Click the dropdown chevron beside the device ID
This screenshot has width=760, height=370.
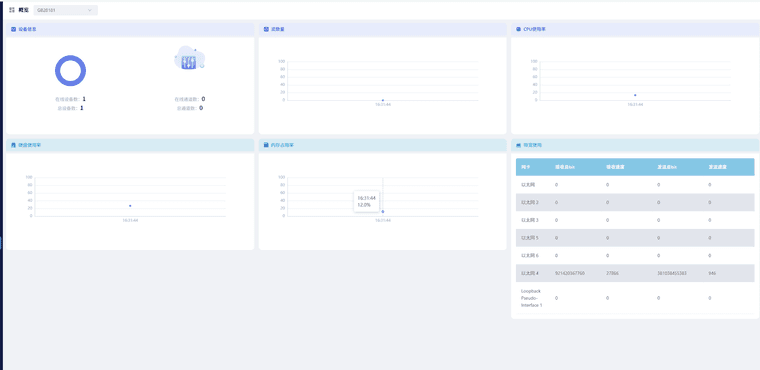coord(90,10)
